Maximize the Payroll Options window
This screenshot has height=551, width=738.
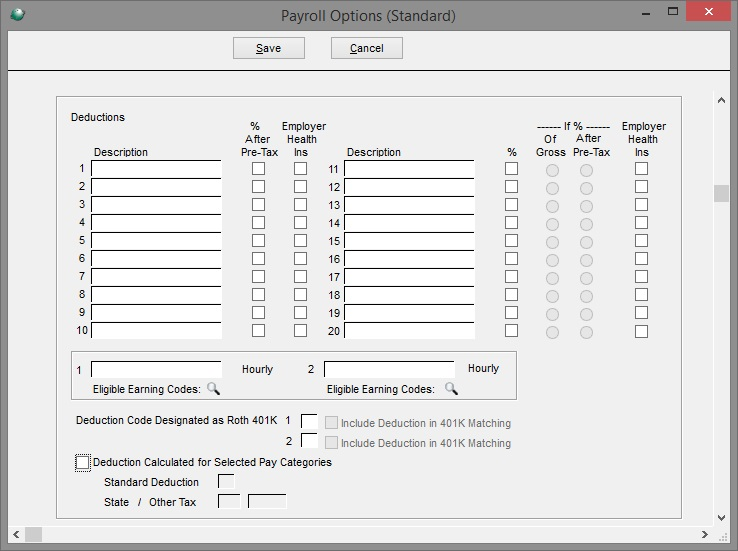(673, 12)
